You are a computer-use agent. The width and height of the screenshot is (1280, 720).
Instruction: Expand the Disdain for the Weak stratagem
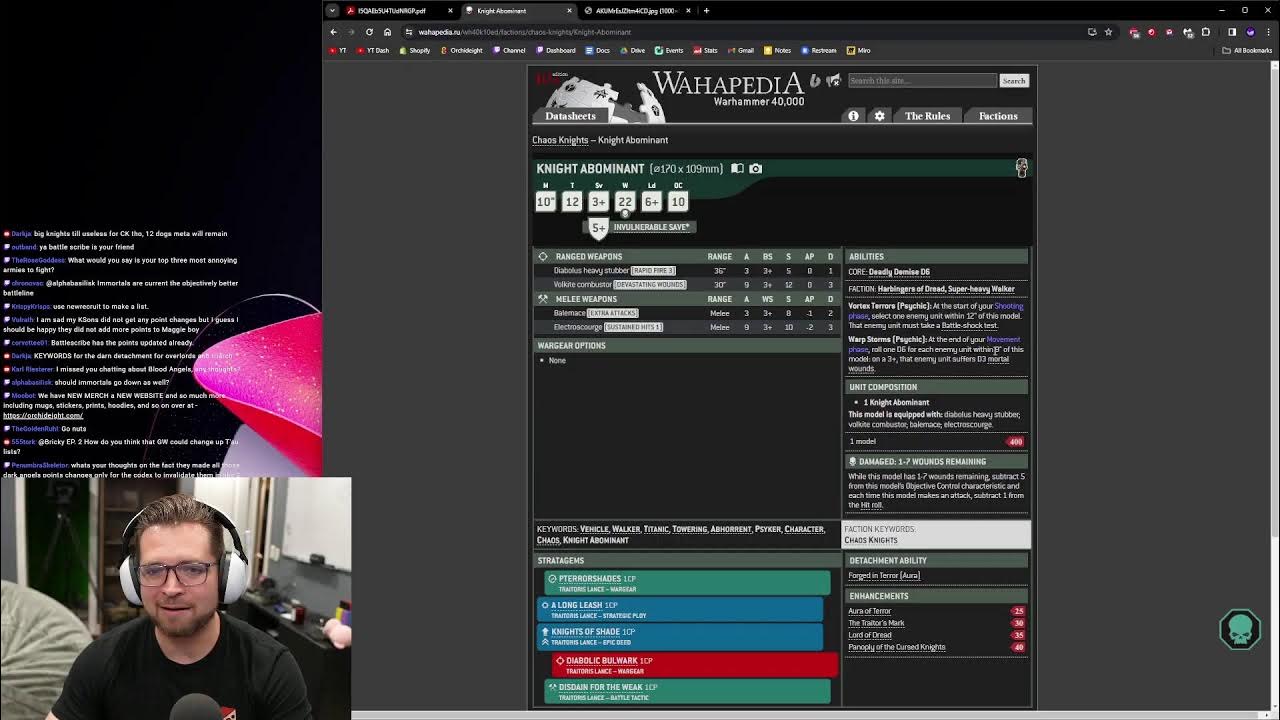point(687,691)
